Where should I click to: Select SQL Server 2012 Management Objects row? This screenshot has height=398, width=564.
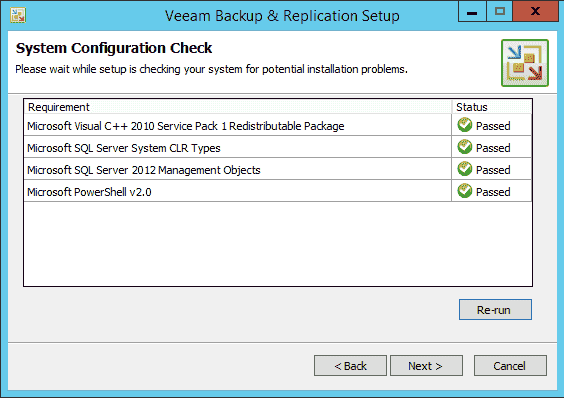(278, 169)
